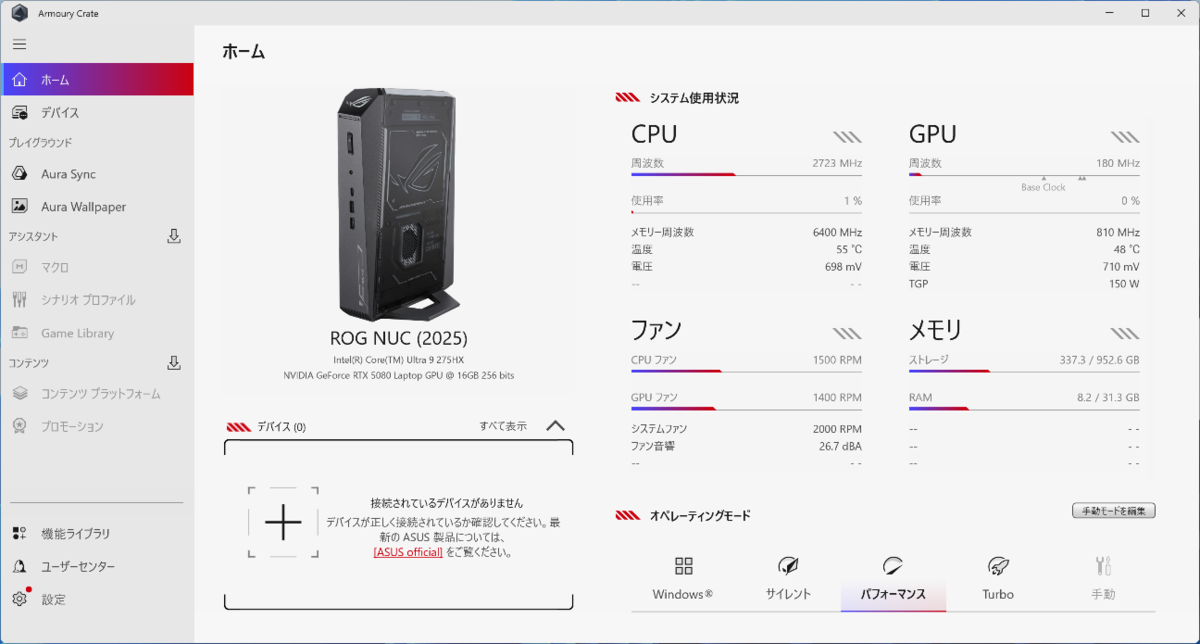
Task: Select ホーム in the sidebar
Action: [97, 80]
